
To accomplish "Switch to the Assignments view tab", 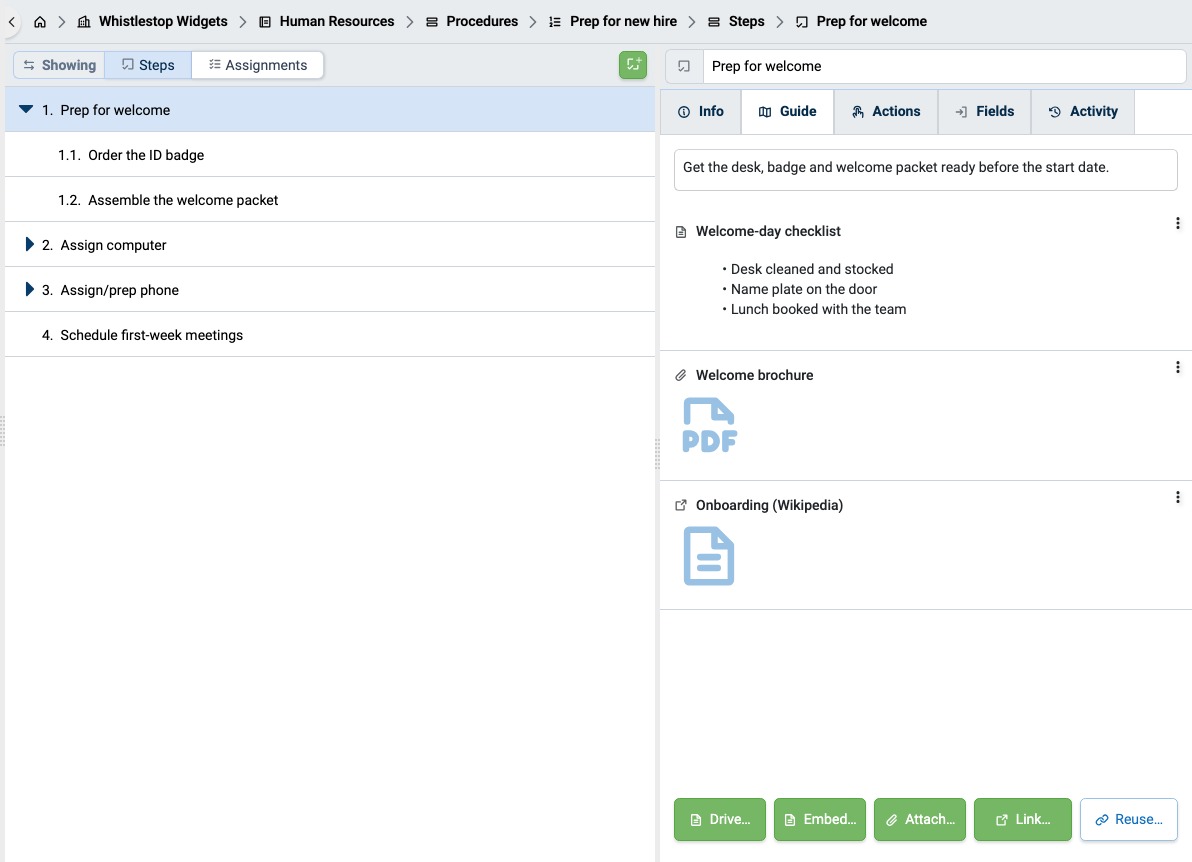I will click(x=258, y=65).
